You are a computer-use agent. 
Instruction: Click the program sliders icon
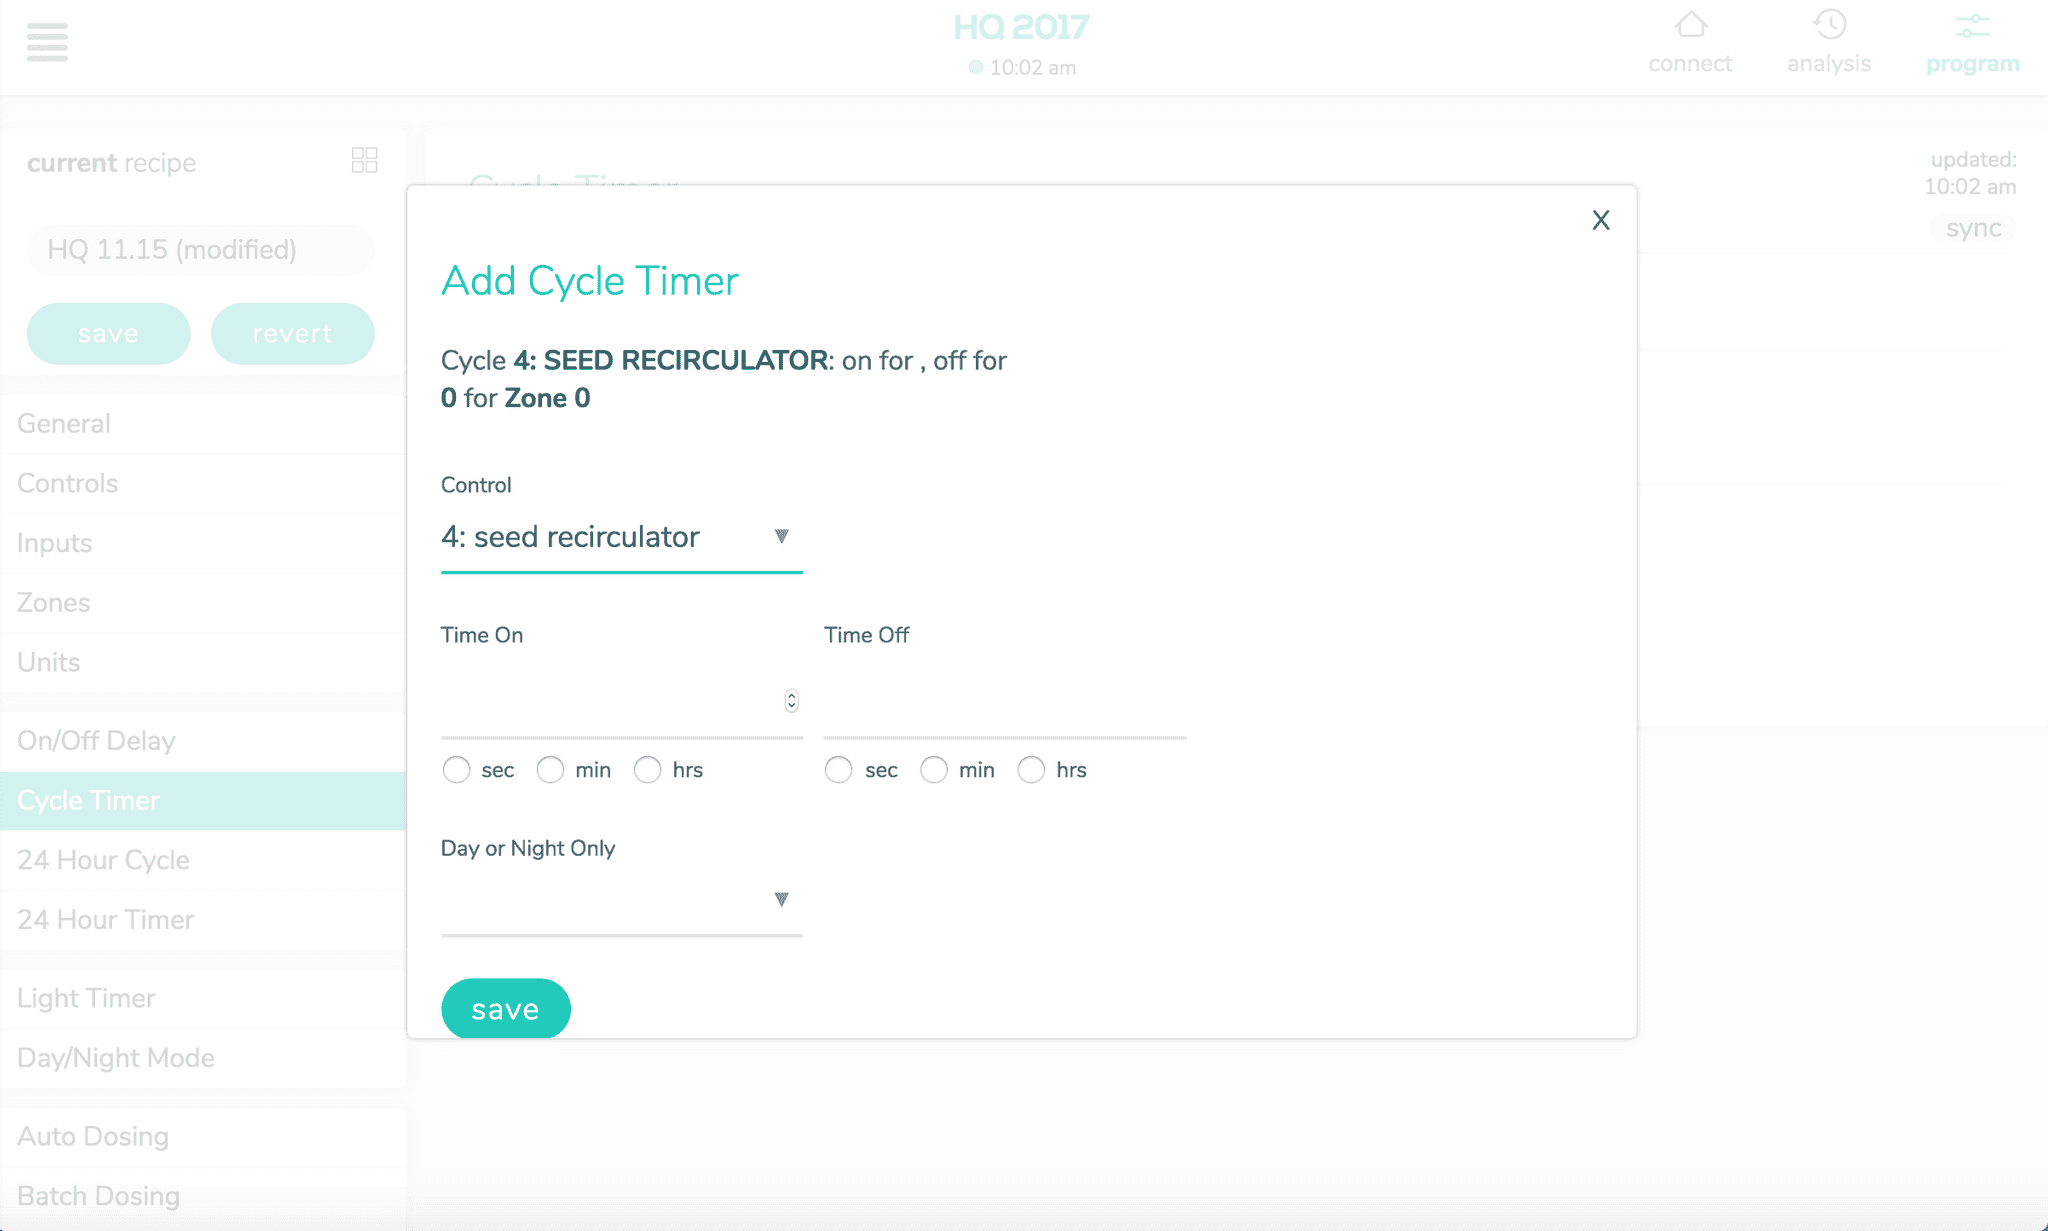coord(1972,25)
